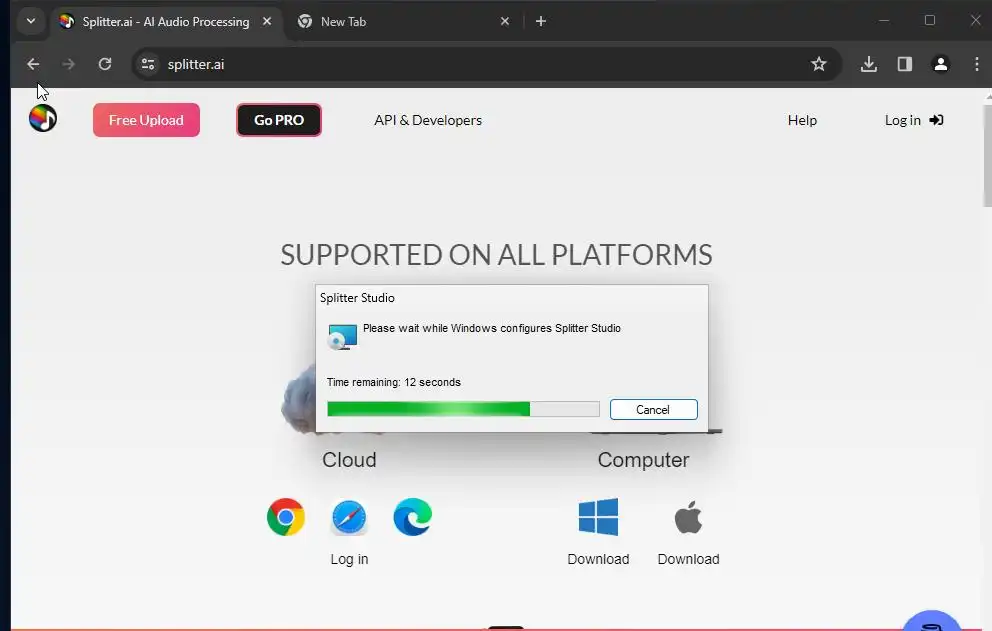This screenshot has width=992, height=631.
Task: Bookmark this page with the star
Action: [819, 64]
